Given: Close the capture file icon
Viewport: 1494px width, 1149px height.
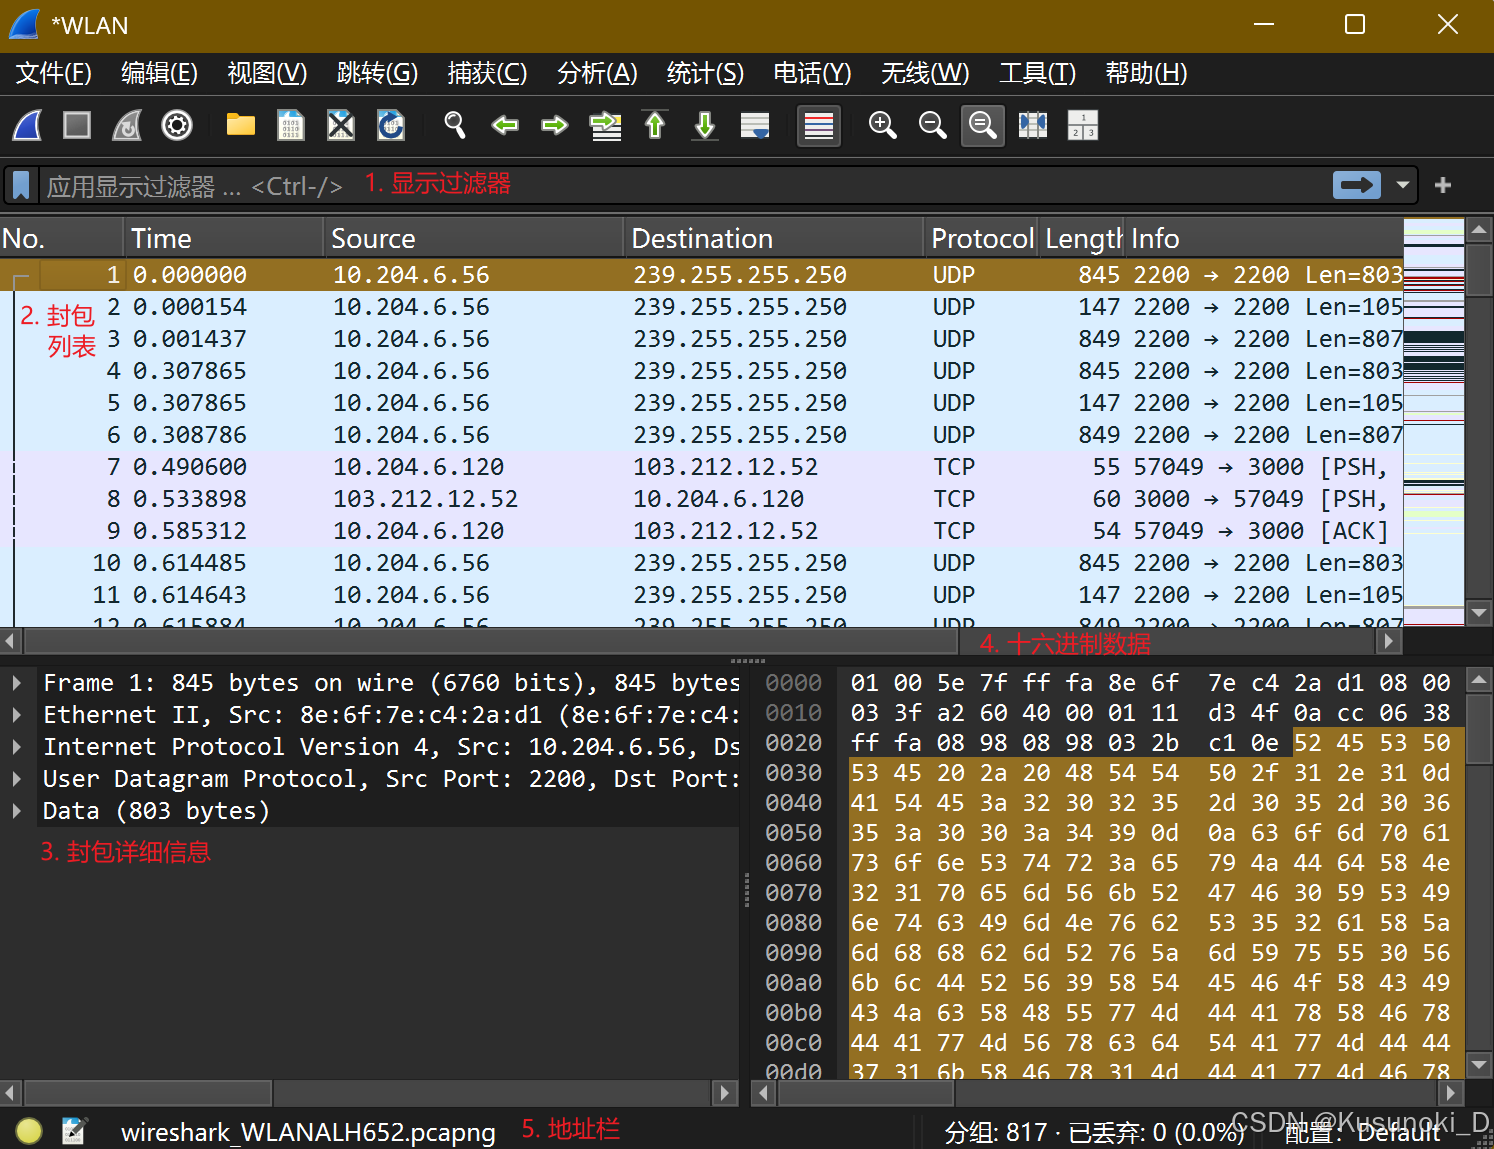Looking at the screenshot, I should pyautogui.click(x=340, y=125).
